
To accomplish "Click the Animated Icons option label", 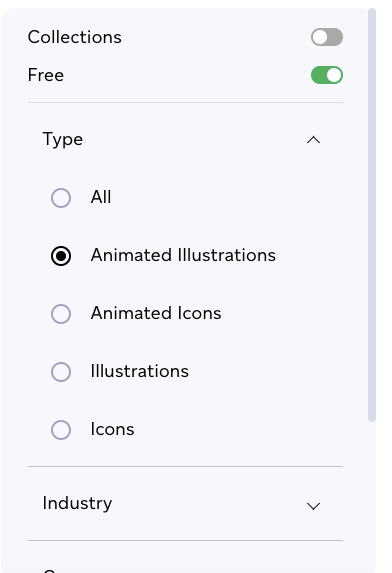I will click(x=156, y=313).
